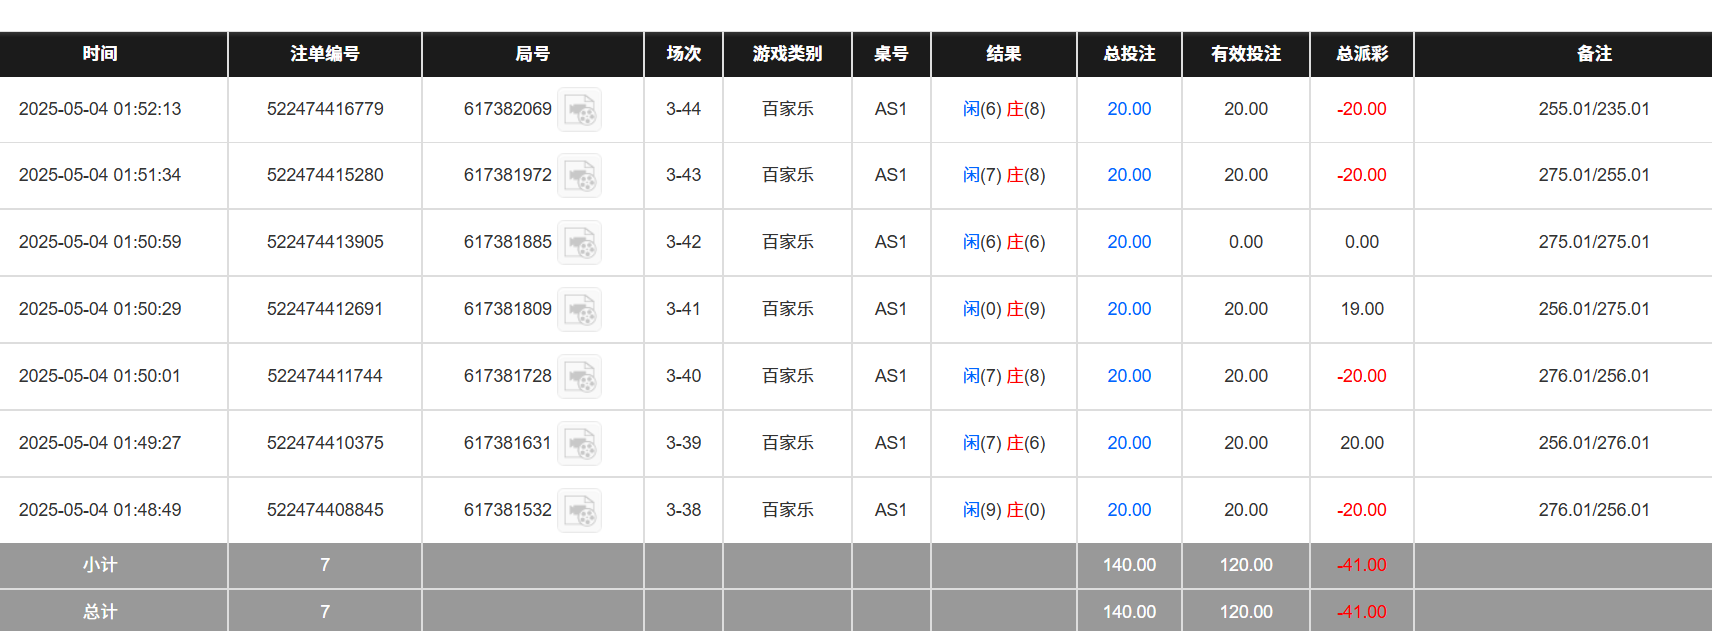Click the blue 总投注 amount for round 3-38
The height and width of the screenshot is (631, 1712).
coord(1128,510)
